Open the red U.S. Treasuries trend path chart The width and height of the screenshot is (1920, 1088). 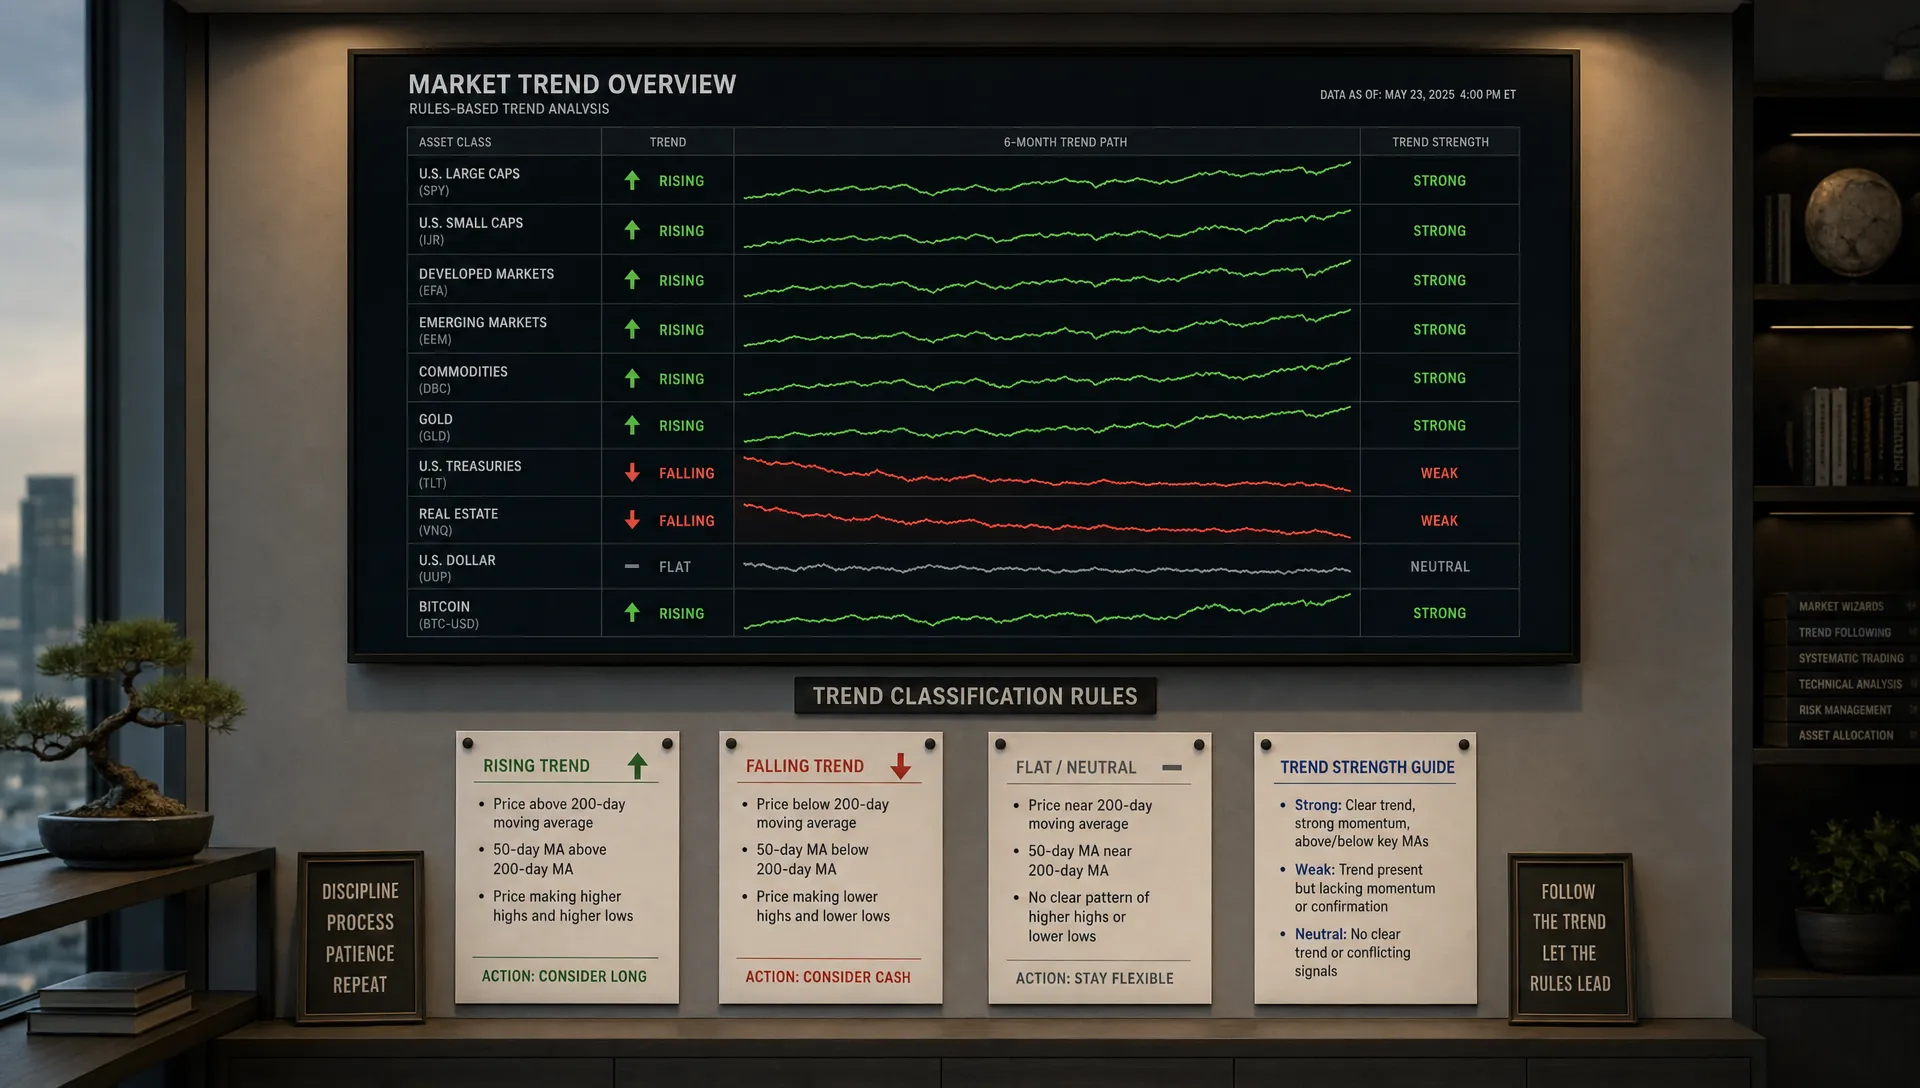point(1047,474)
